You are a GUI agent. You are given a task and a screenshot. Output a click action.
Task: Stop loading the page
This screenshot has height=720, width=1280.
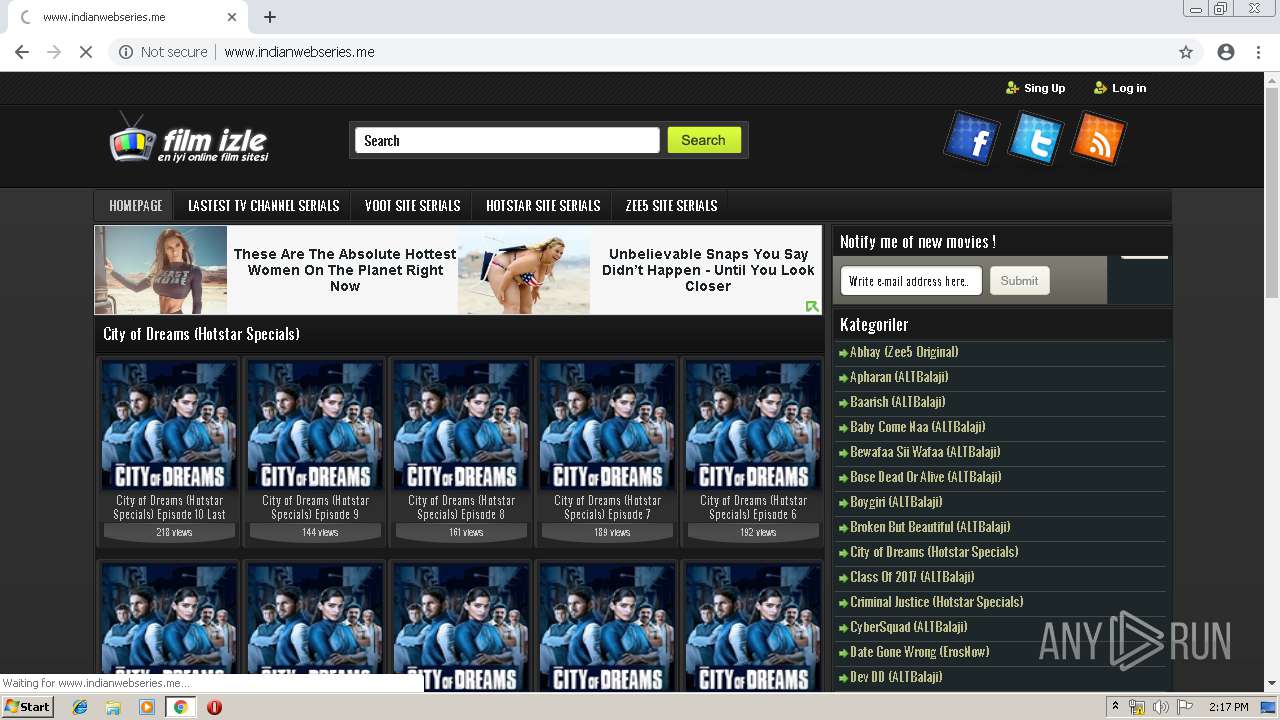[86, 52]
